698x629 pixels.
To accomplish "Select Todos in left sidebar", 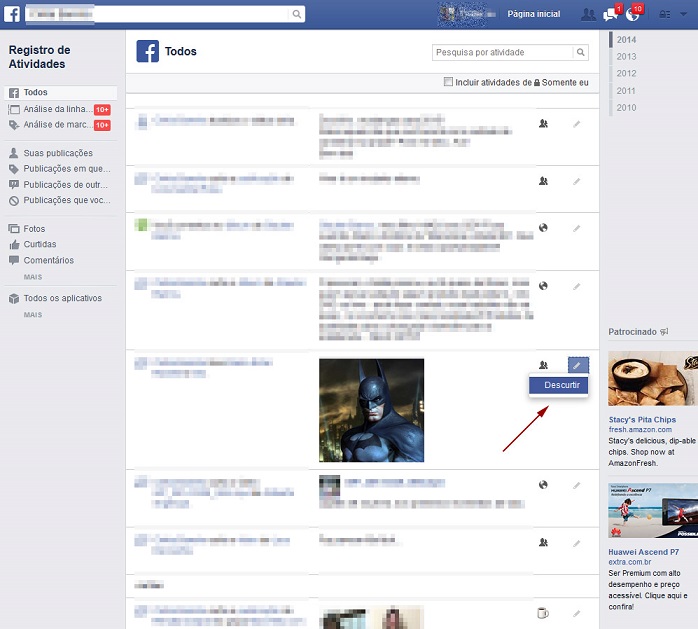I will click(61, 93).
